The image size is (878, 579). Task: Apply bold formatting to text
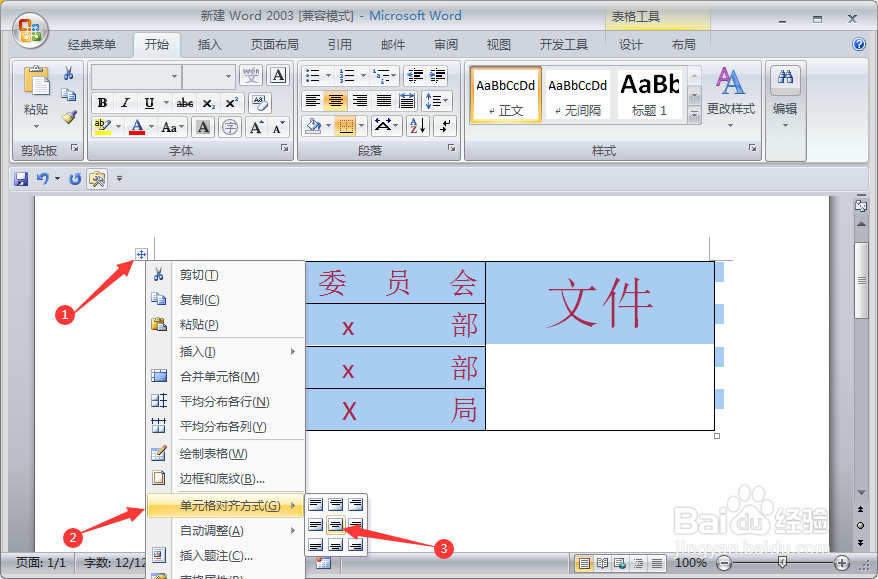point(100,102)
